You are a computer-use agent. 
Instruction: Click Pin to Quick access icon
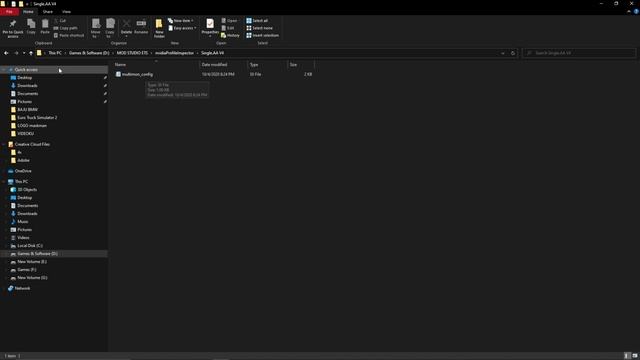(x=13, y=24)
